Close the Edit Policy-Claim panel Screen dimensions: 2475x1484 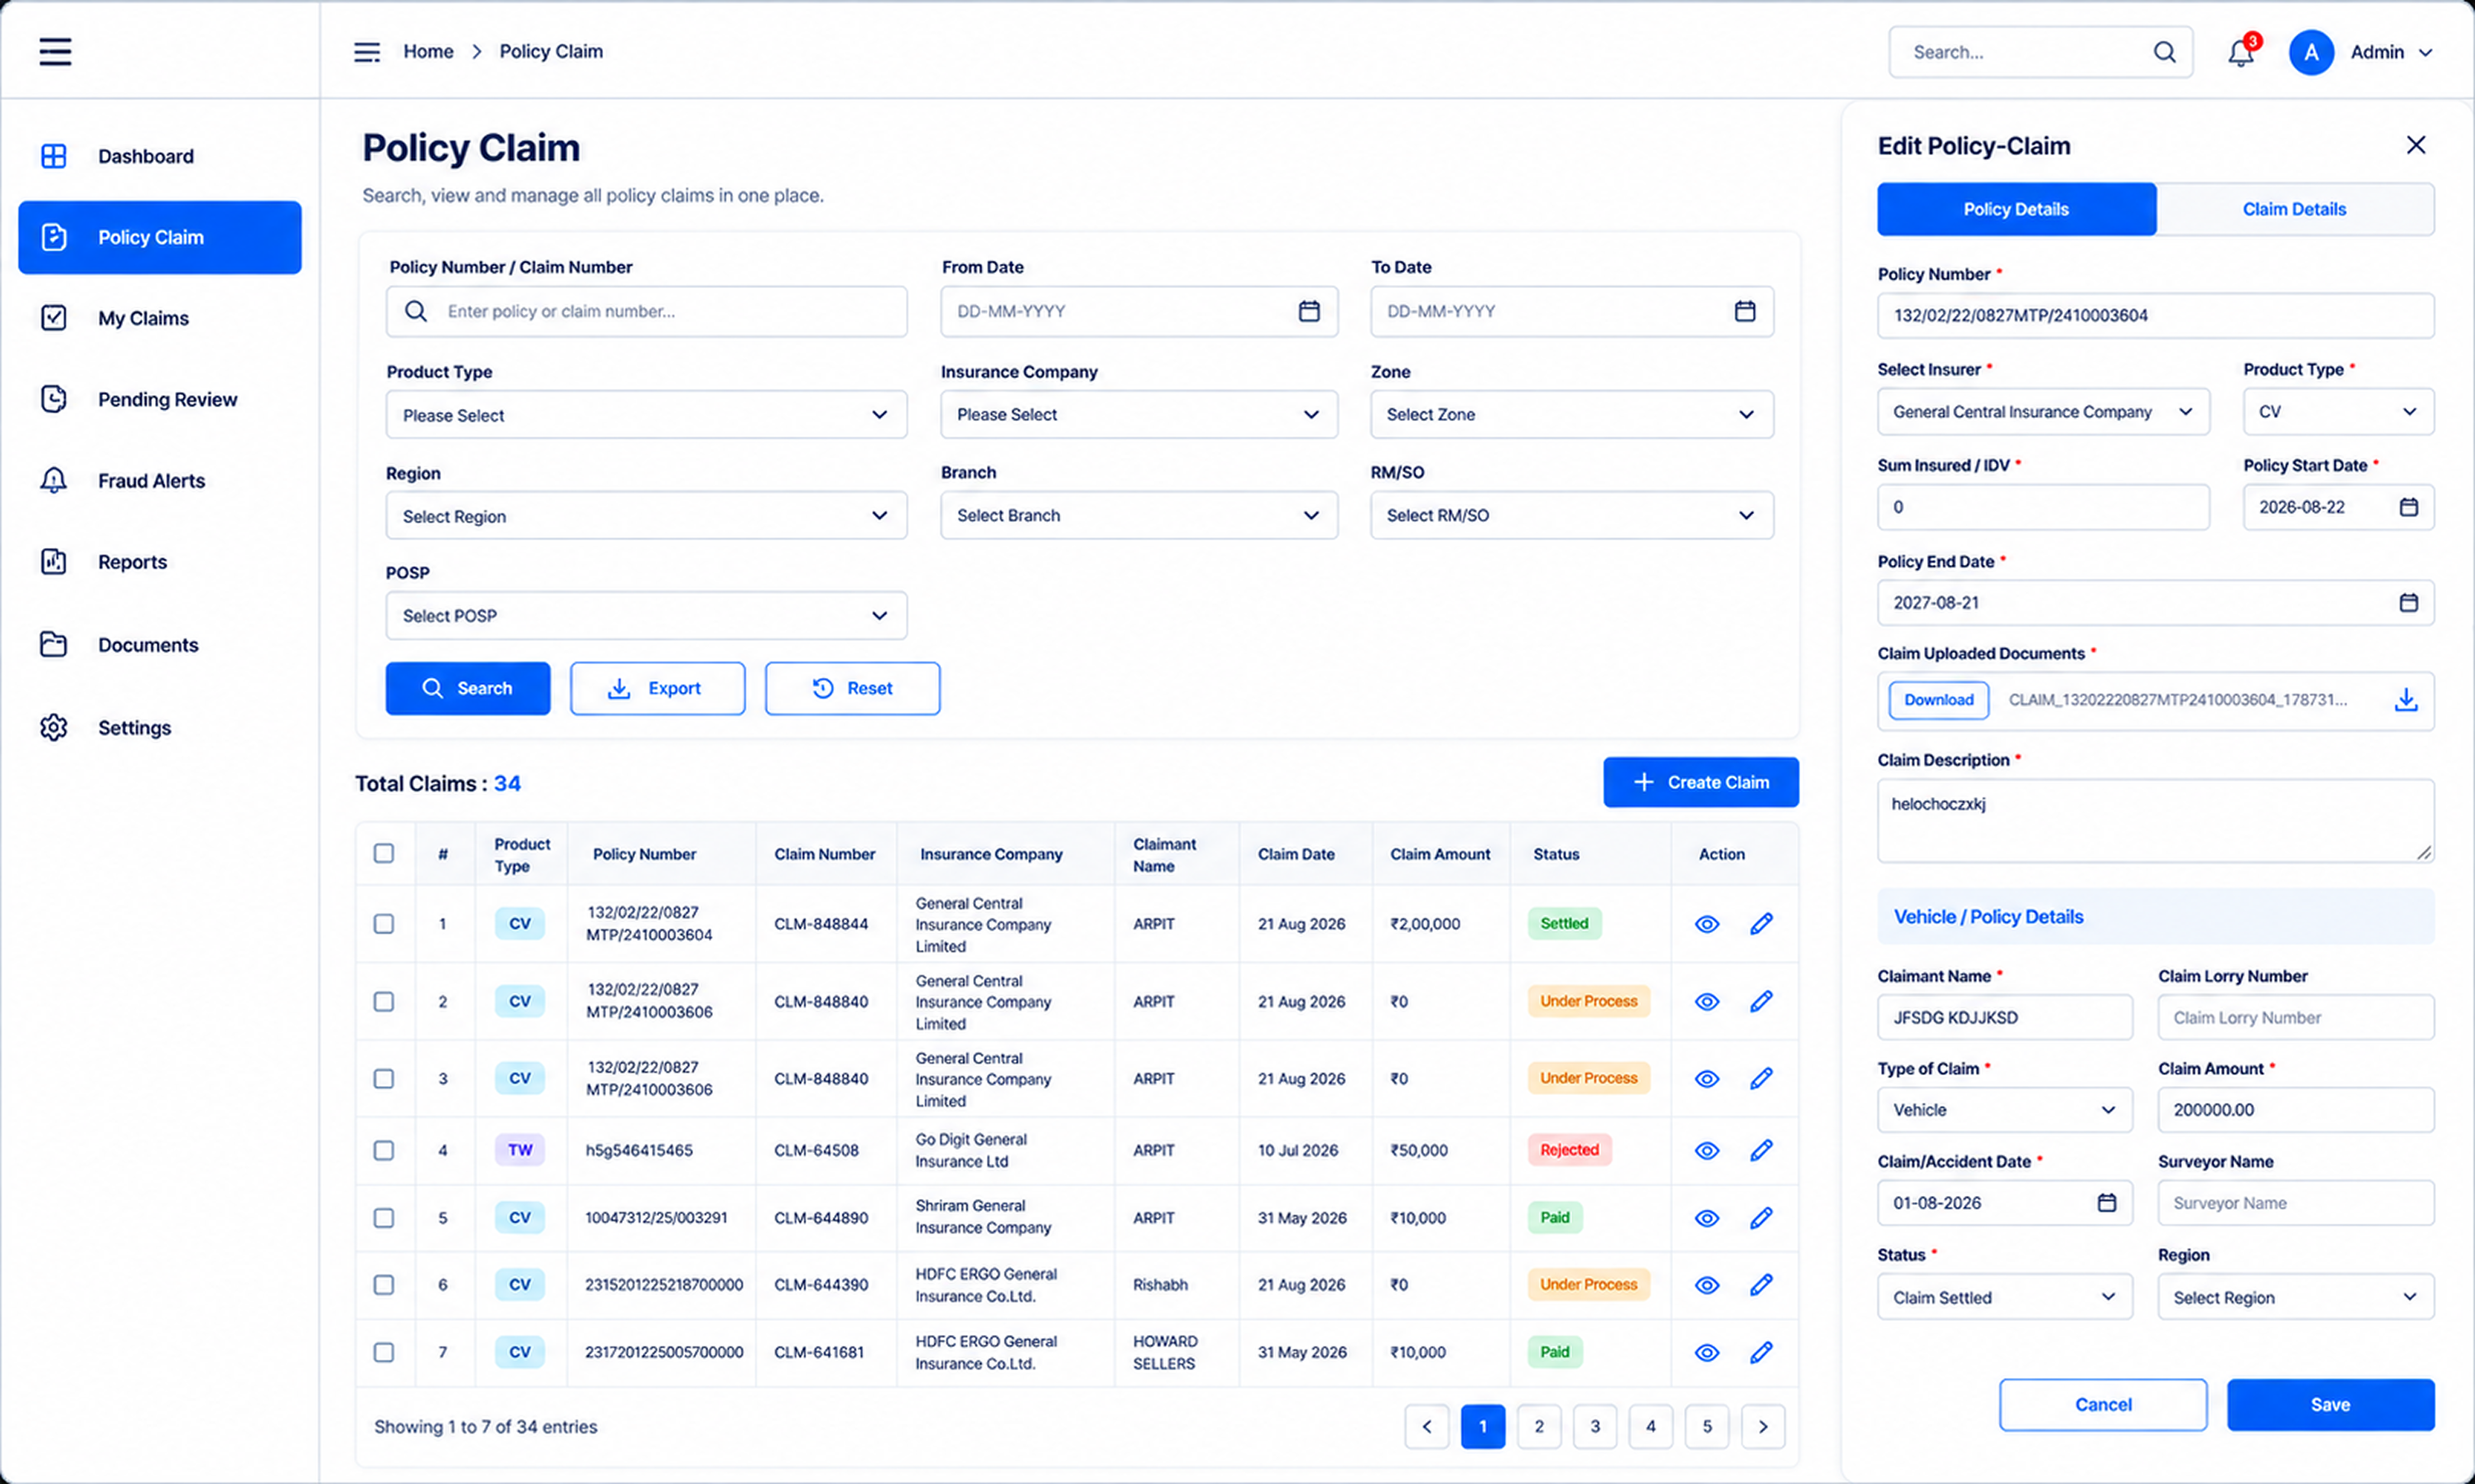(2416, 145)
